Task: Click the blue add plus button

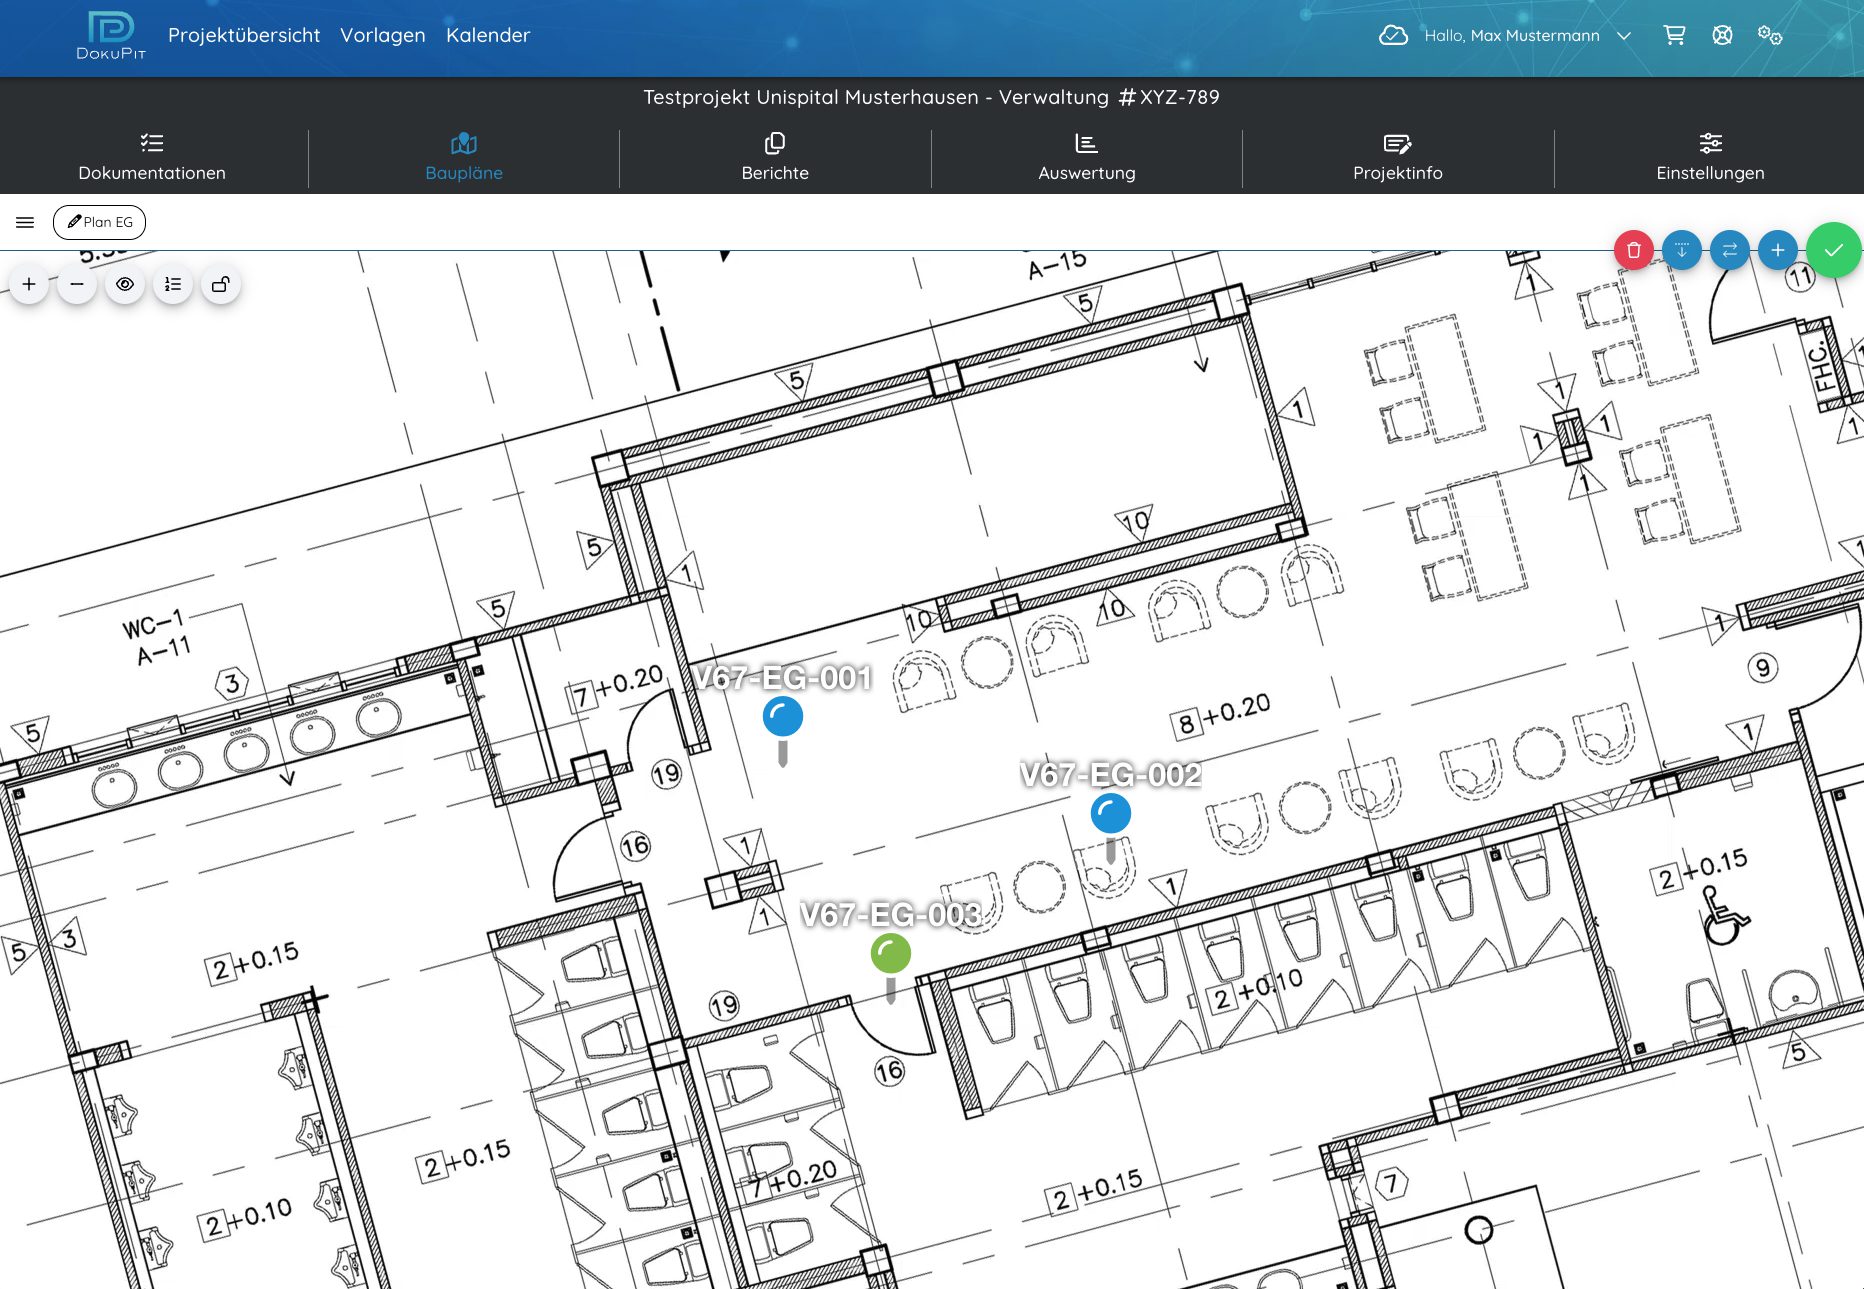Action: 1778,250
